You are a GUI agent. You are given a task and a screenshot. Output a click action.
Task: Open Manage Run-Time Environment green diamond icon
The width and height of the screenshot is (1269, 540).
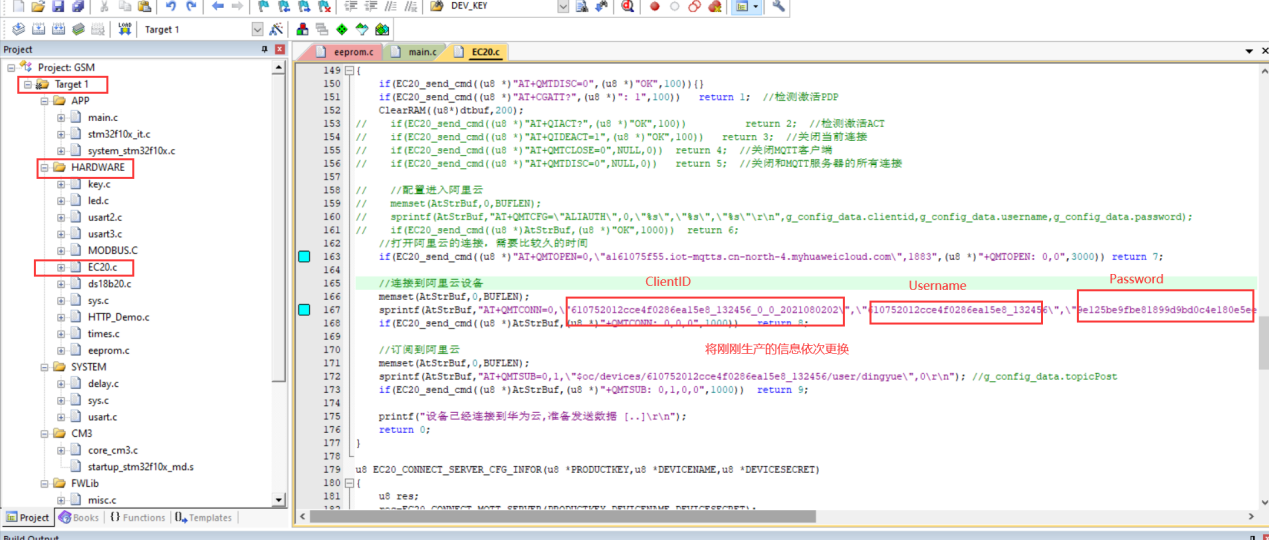[x=342, y=29]
